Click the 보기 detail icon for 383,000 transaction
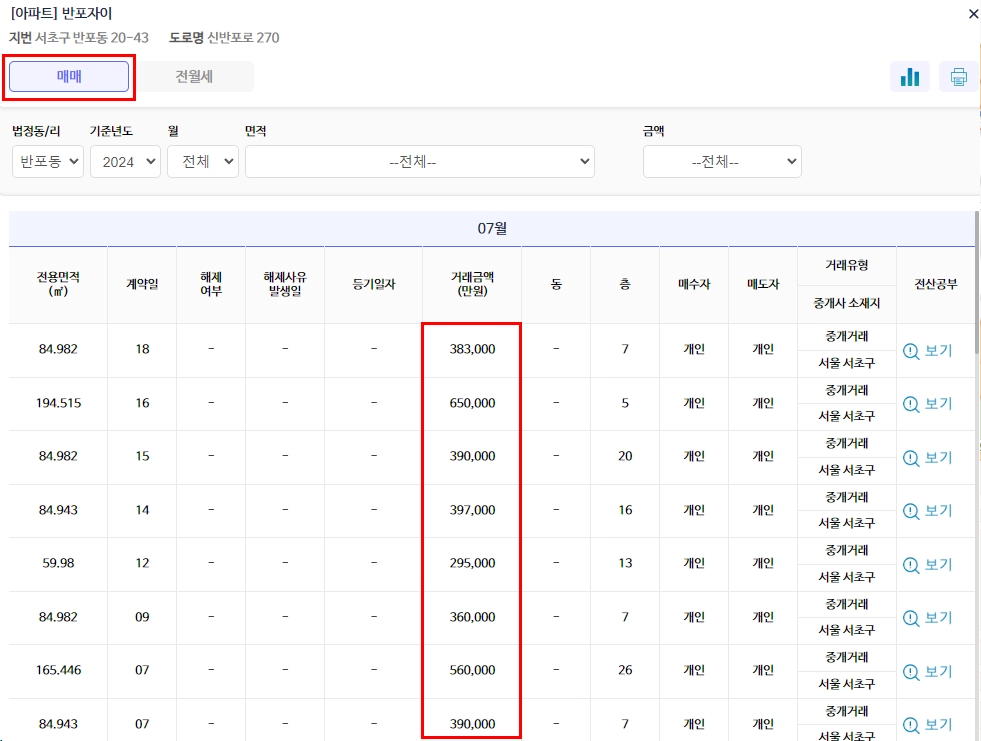This screenshot has width=981, height=741. pos(930,350)
